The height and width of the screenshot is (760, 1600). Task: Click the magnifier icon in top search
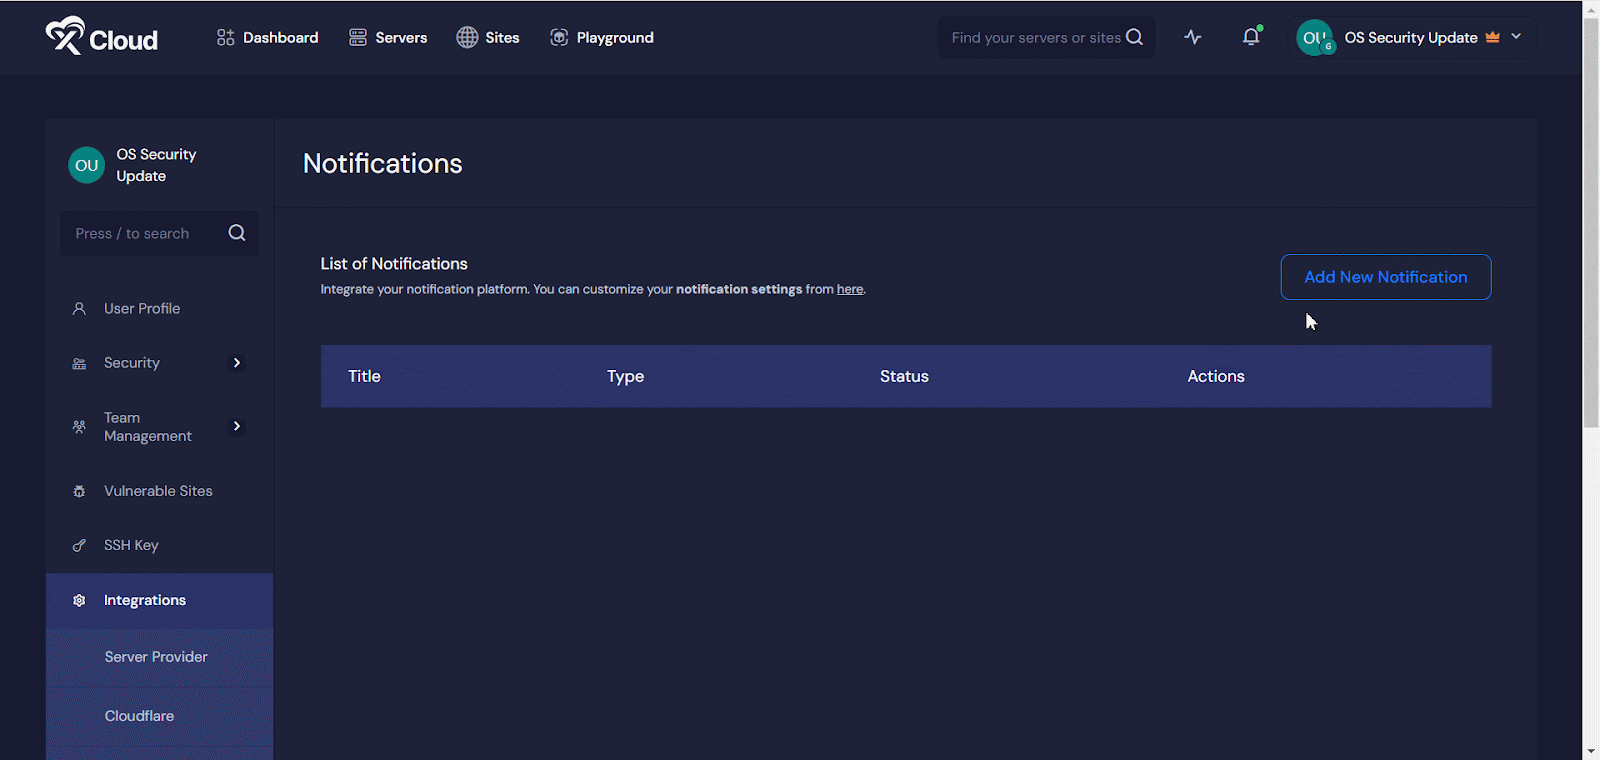pyautogui.click(x=1134, y=37)
